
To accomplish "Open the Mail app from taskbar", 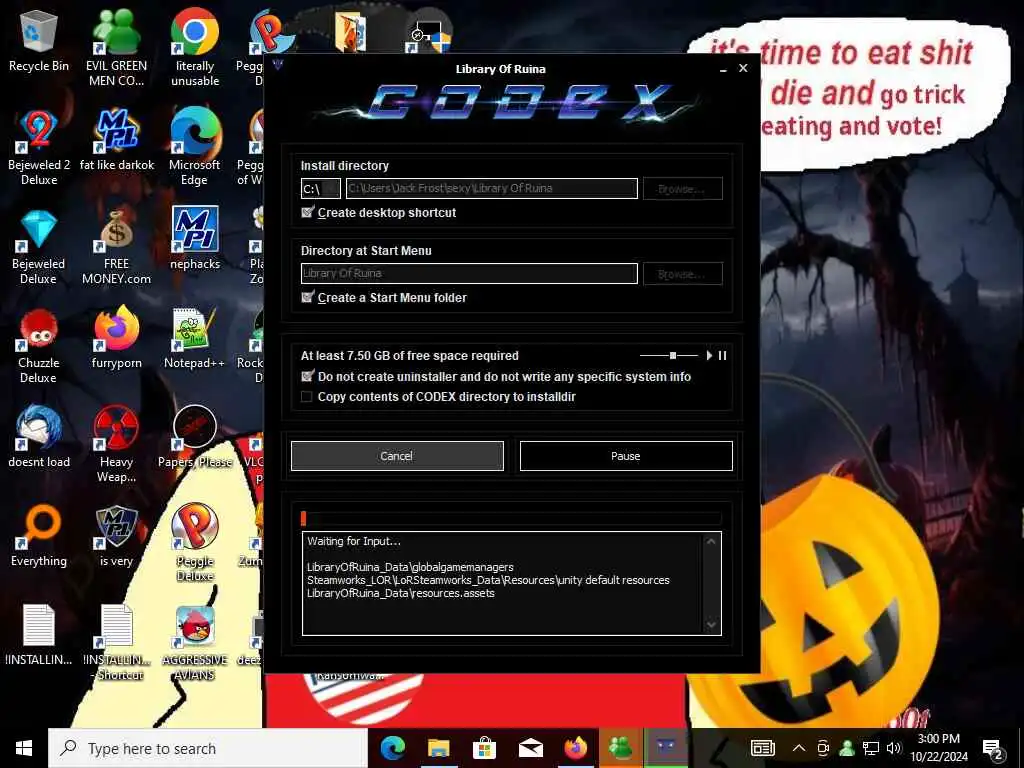I will (530, 748).
